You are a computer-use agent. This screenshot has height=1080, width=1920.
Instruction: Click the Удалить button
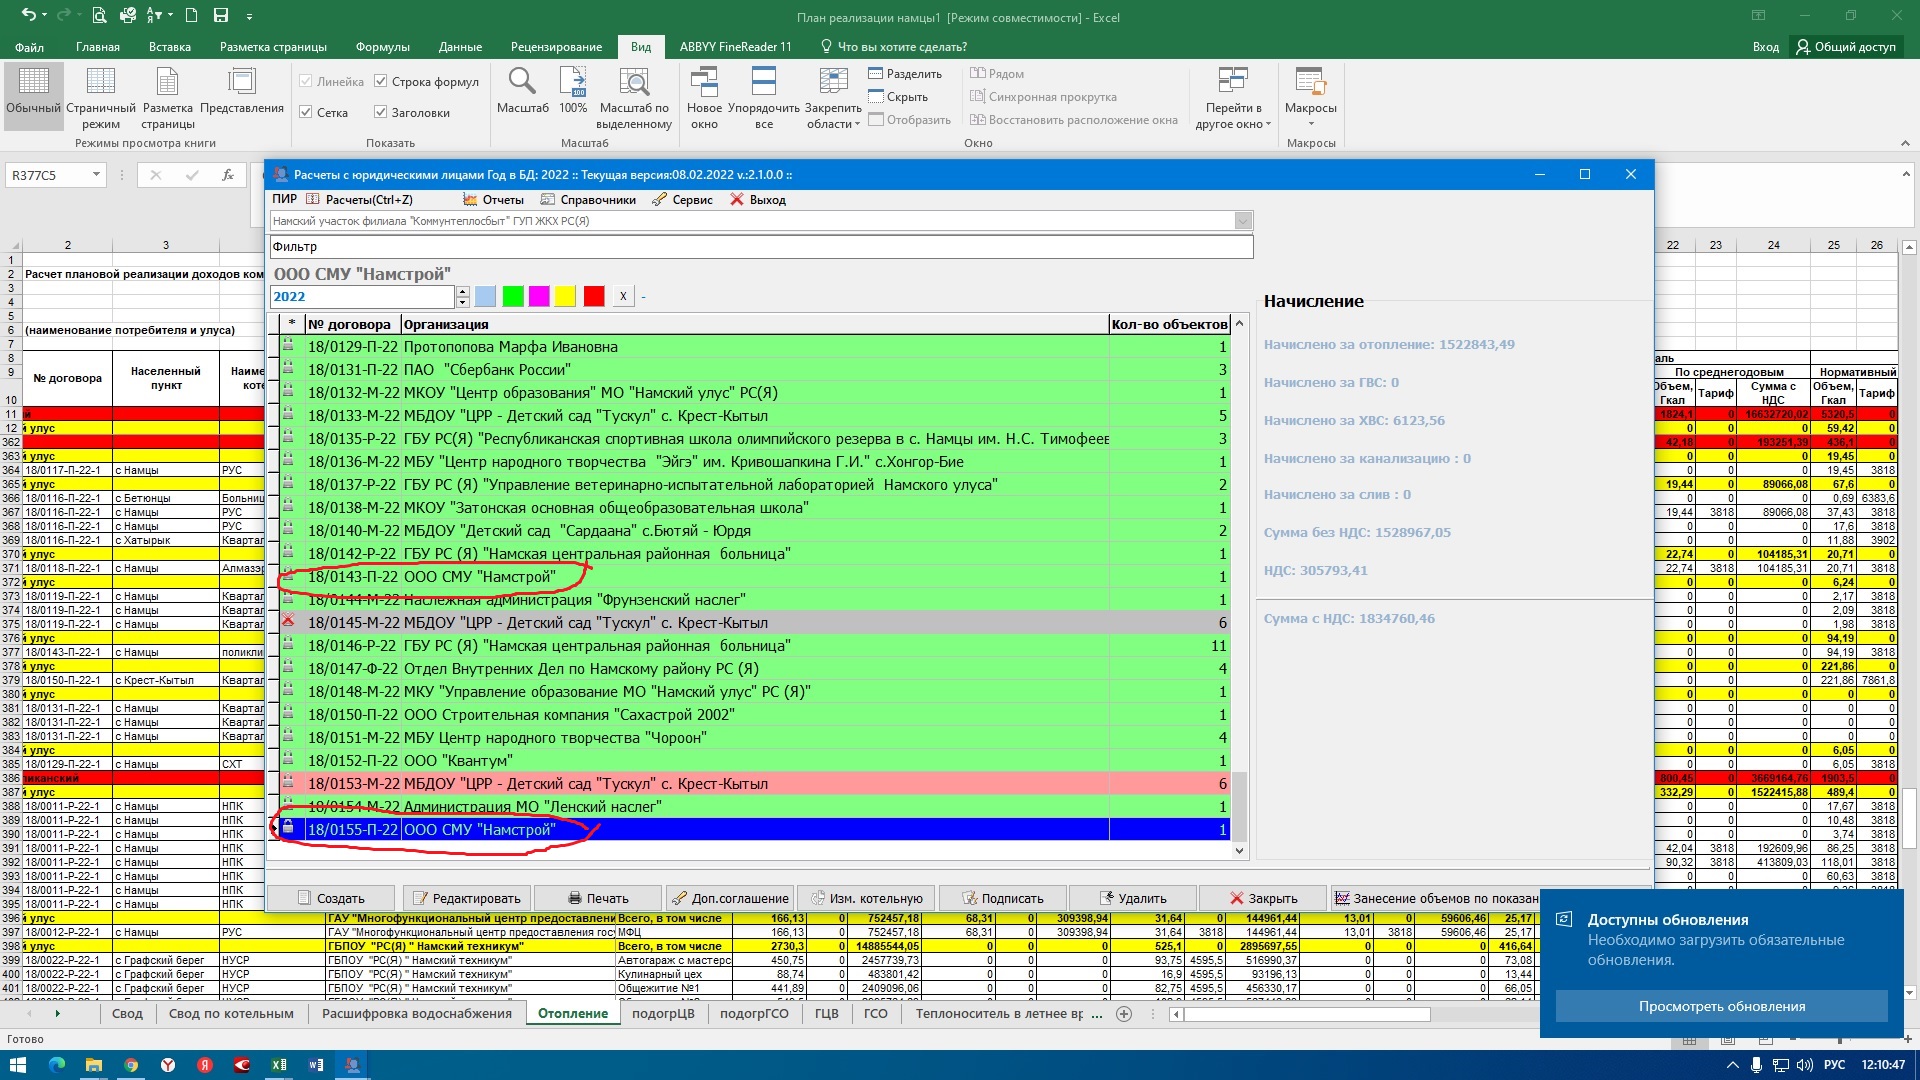(x=1132, y=898)
